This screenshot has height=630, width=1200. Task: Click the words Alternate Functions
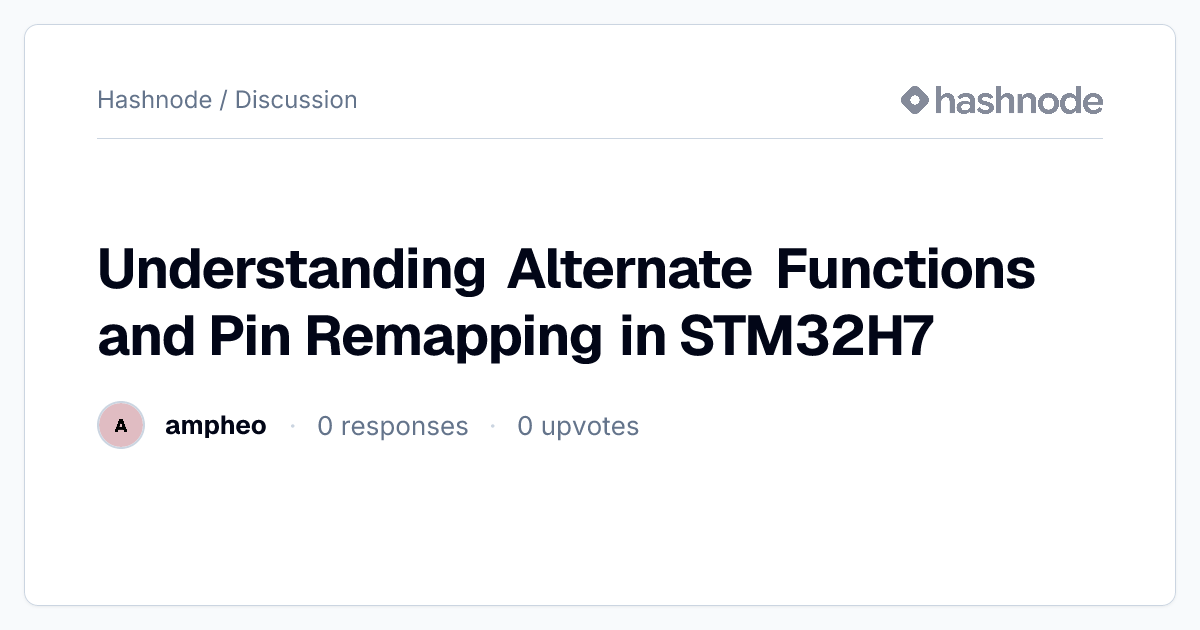[771, 270]
